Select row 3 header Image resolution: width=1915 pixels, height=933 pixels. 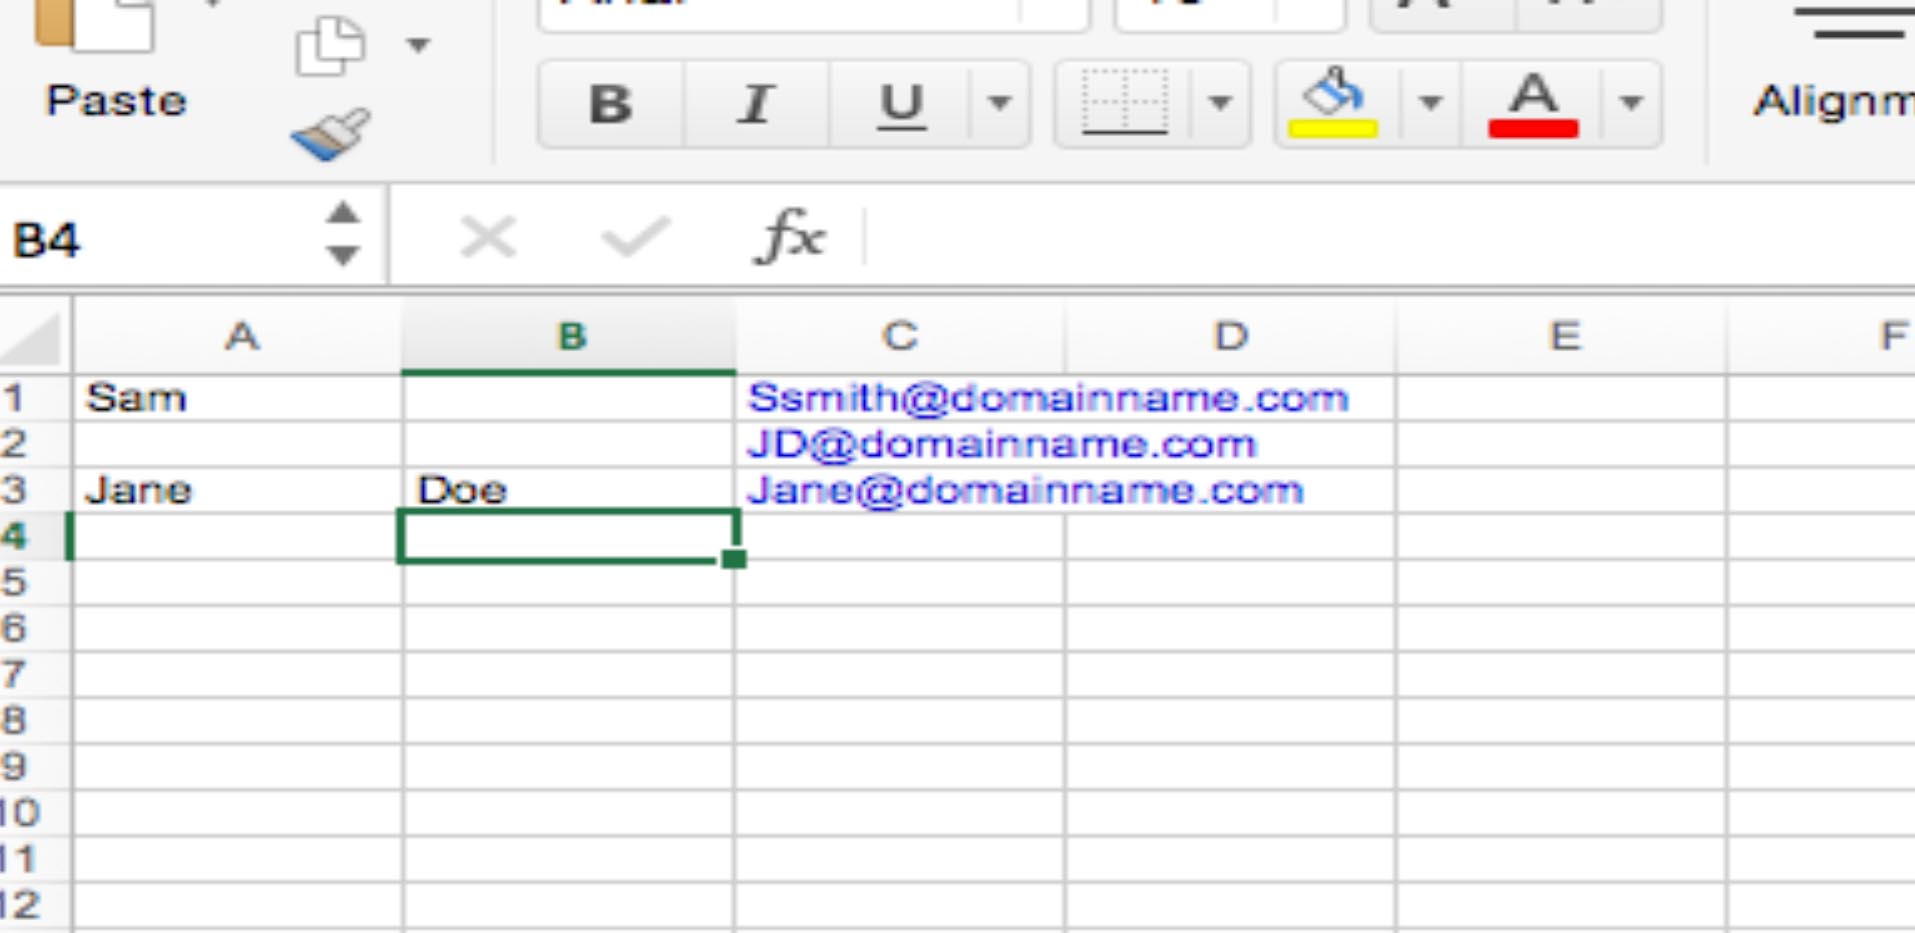click(x=34, y=490)
